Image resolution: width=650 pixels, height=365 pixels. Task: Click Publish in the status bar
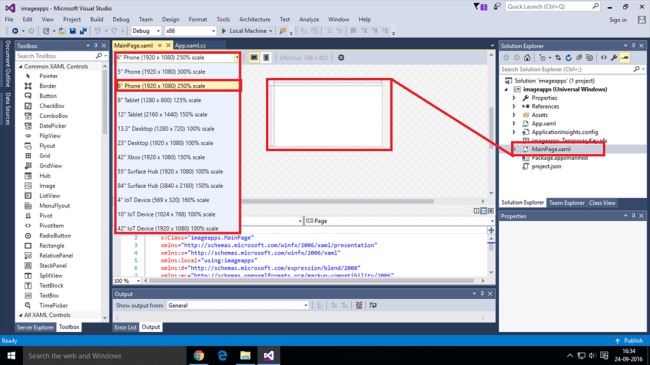629,341
